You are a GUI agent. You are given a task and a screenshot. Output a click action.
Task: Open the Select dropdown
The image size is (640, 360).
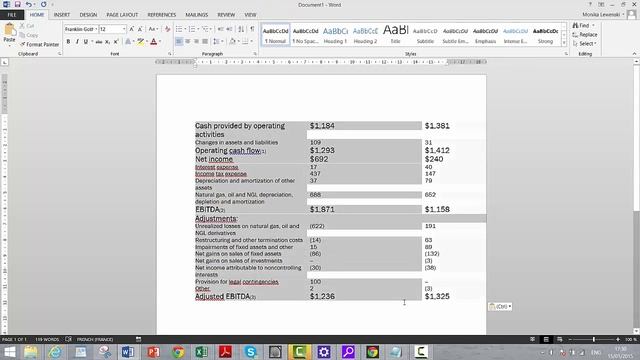[585, 44]
